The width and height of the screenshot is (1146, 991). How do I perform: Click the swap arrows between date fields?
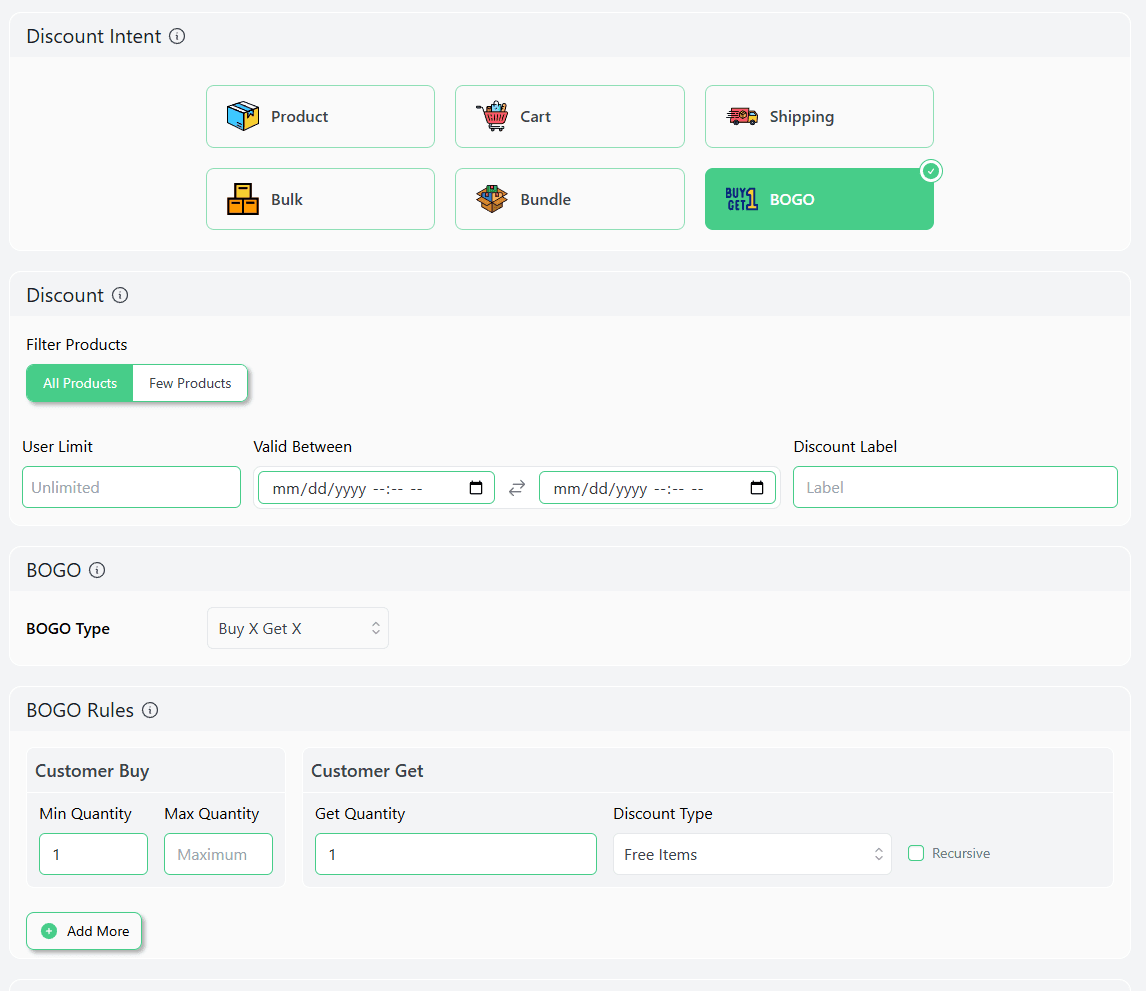(517, 487)
